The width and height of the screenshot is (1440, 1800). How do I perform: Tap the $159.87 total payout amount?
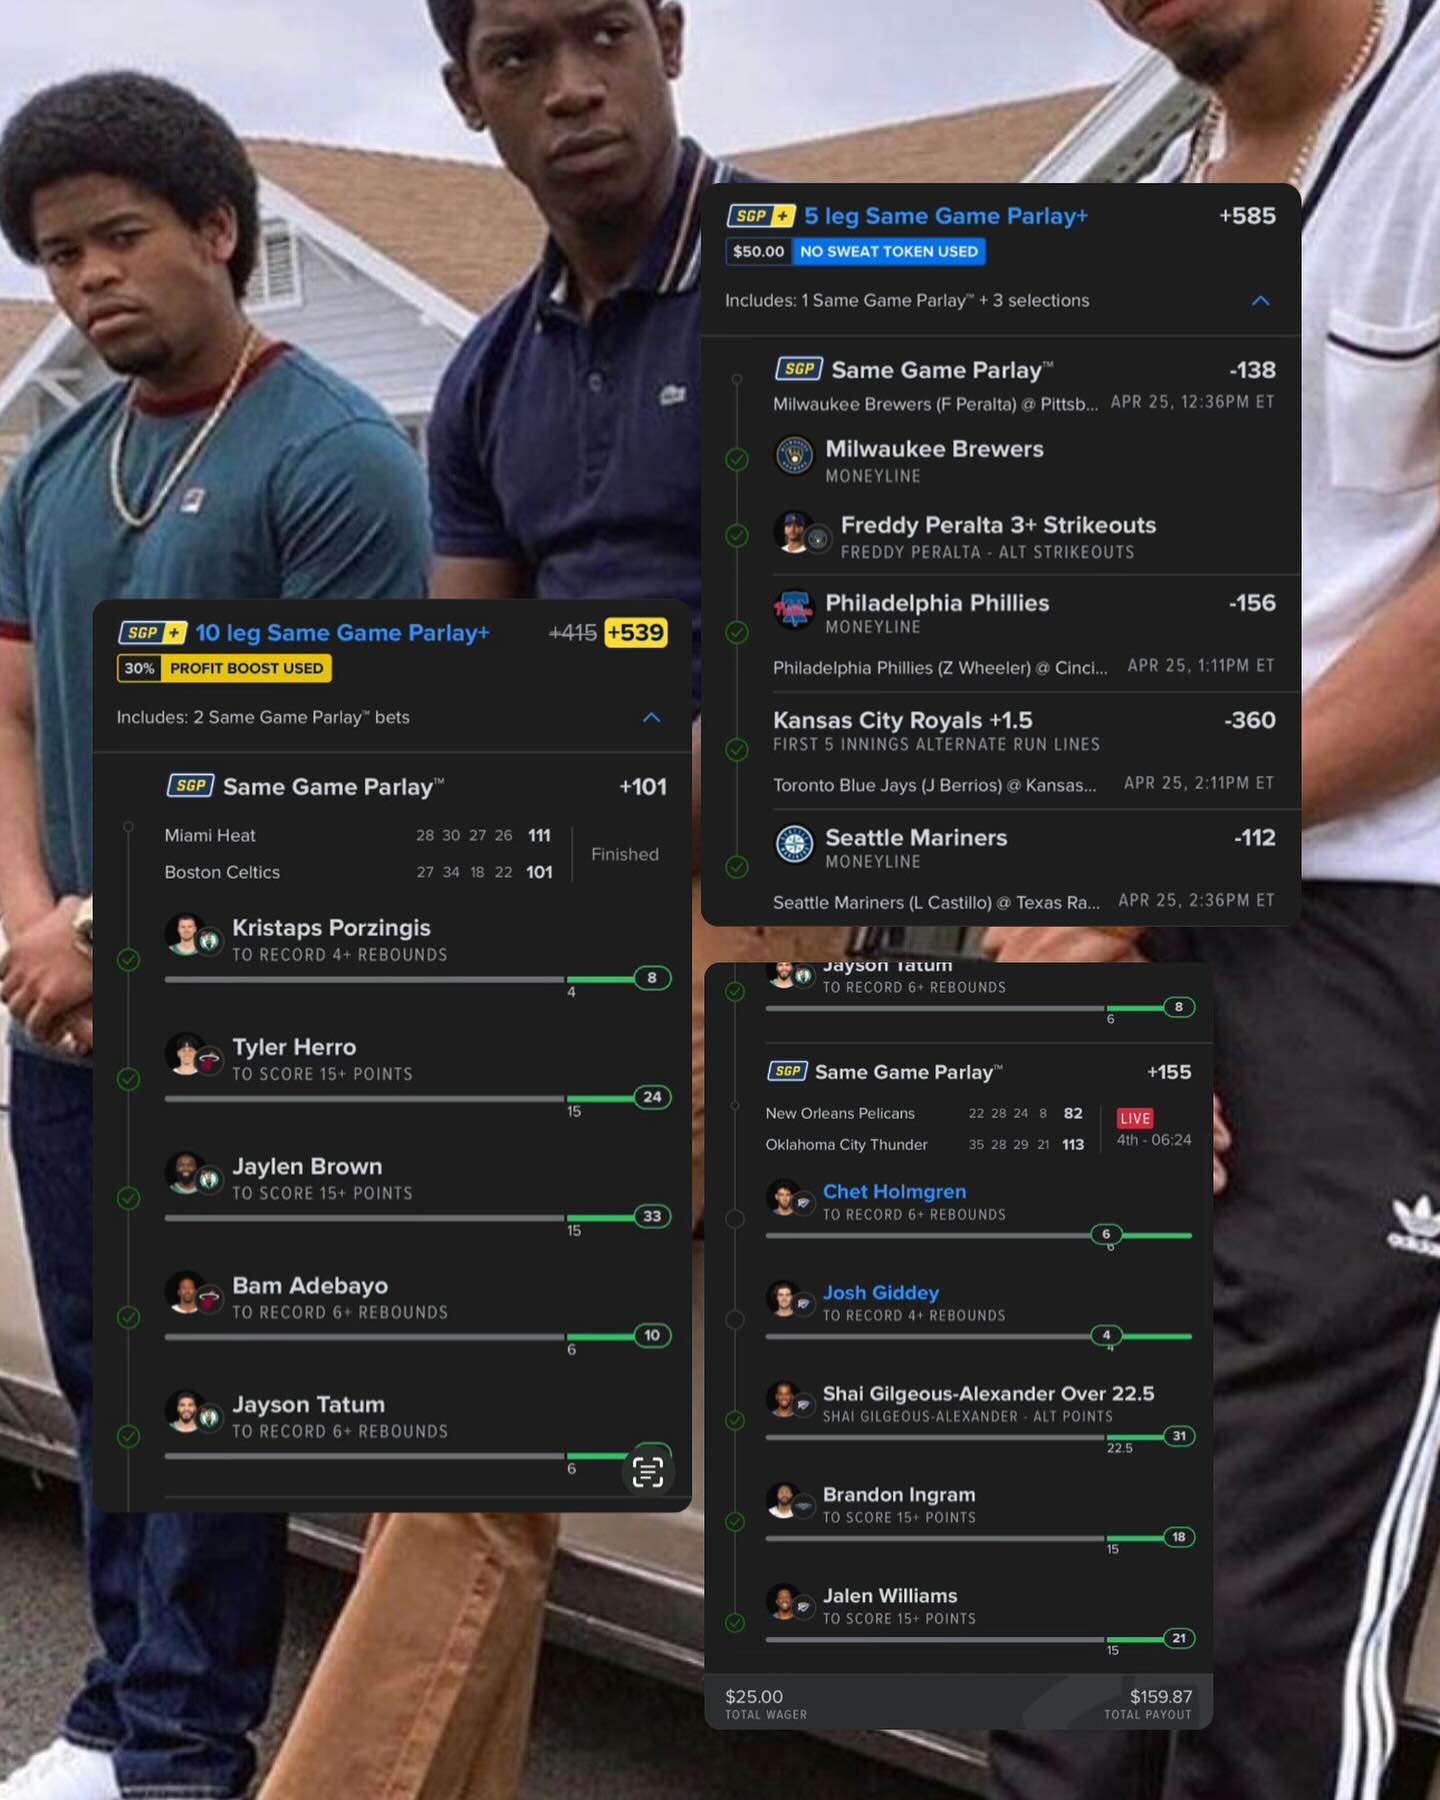[1161, 1697]
